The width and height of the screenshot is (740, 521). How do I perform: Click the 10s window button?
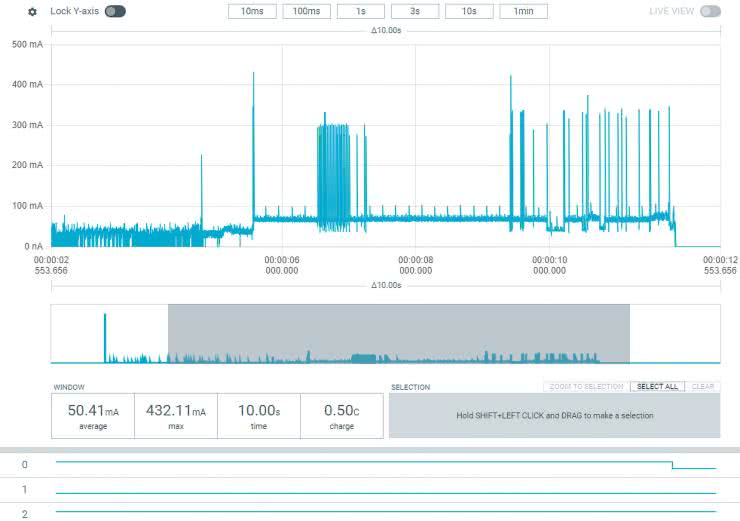coord(470,12)
